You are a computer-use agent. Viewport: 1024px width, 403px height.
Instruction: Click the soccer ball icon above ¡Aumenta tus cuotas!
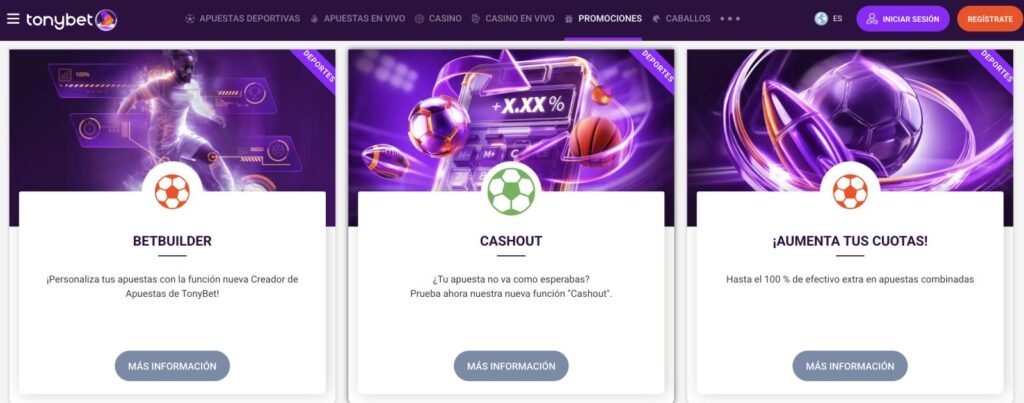[850, 191]
